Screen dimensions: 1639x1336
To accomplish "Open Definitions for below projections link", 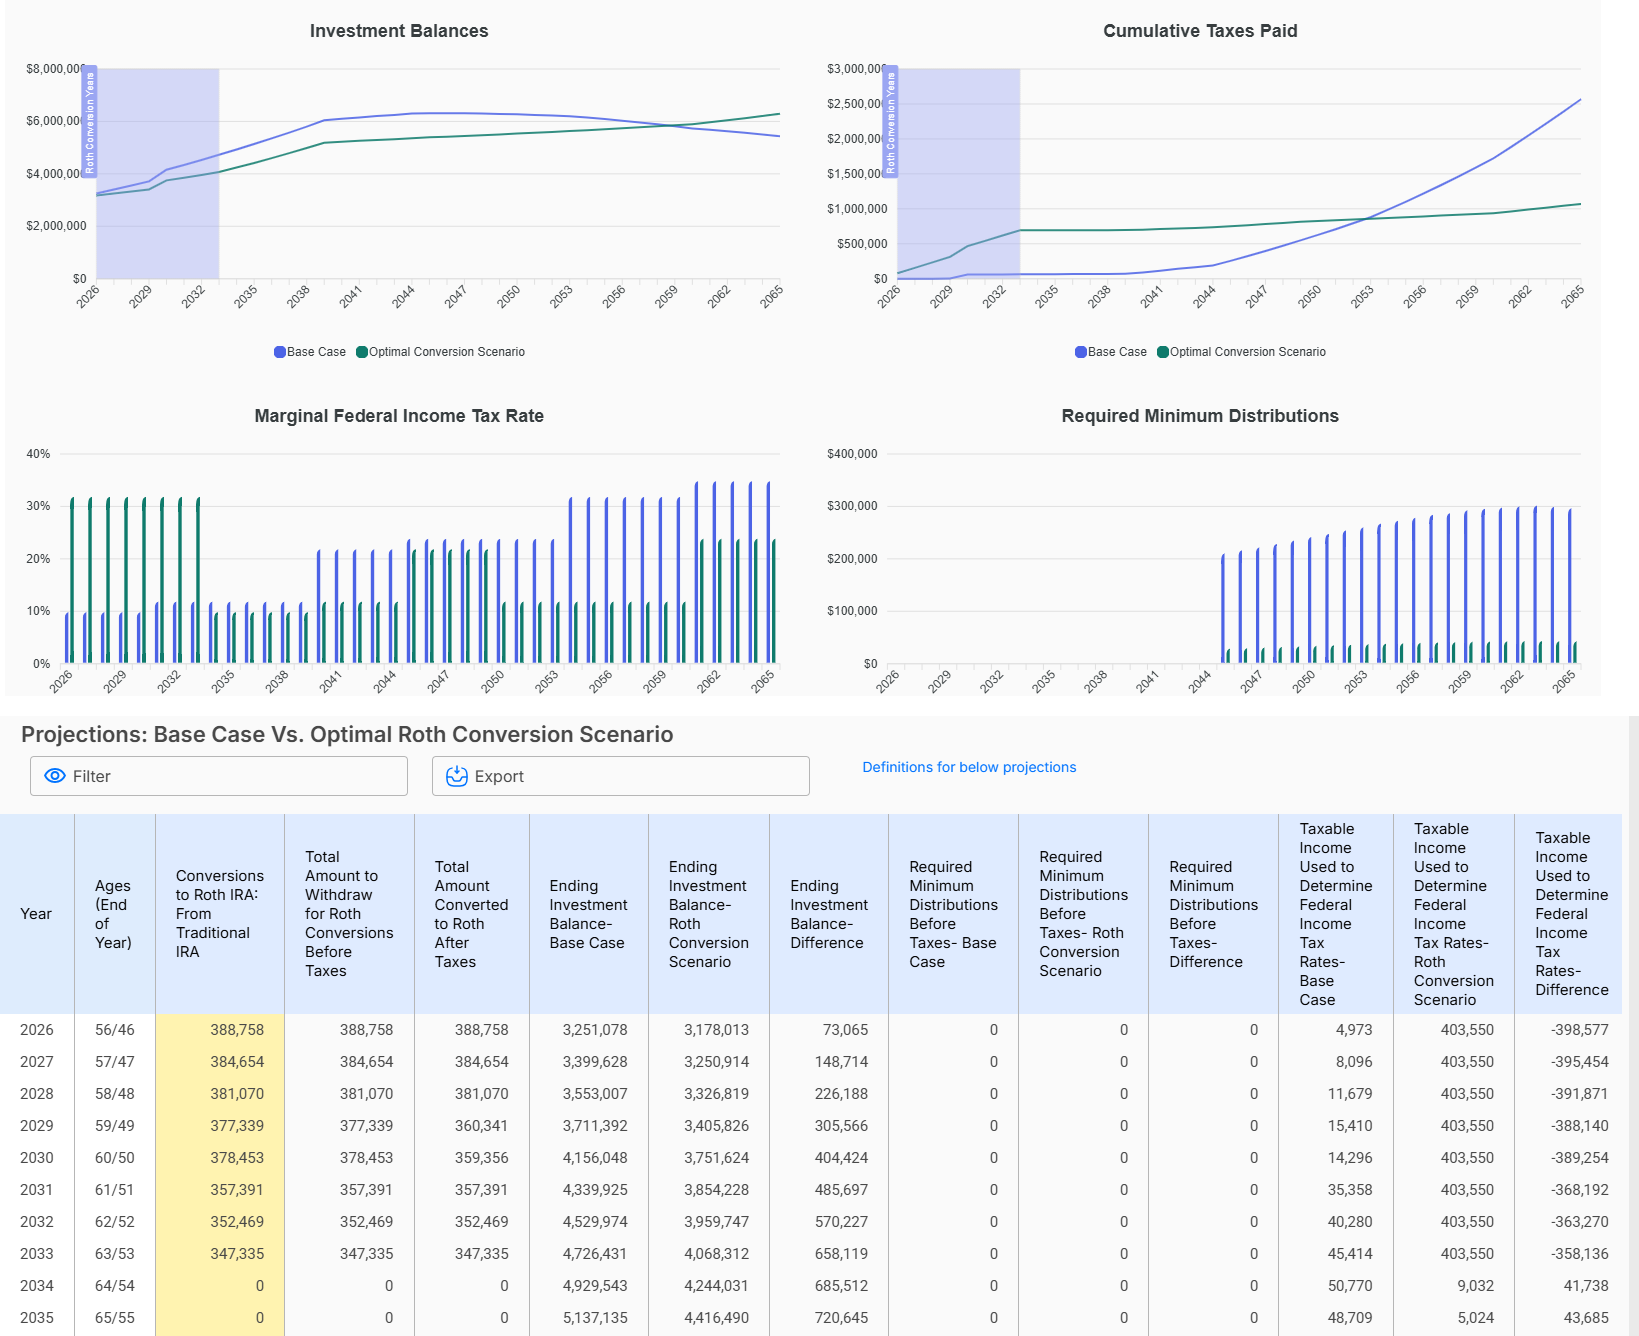I will pyautogui.click(x=968, y=767).
